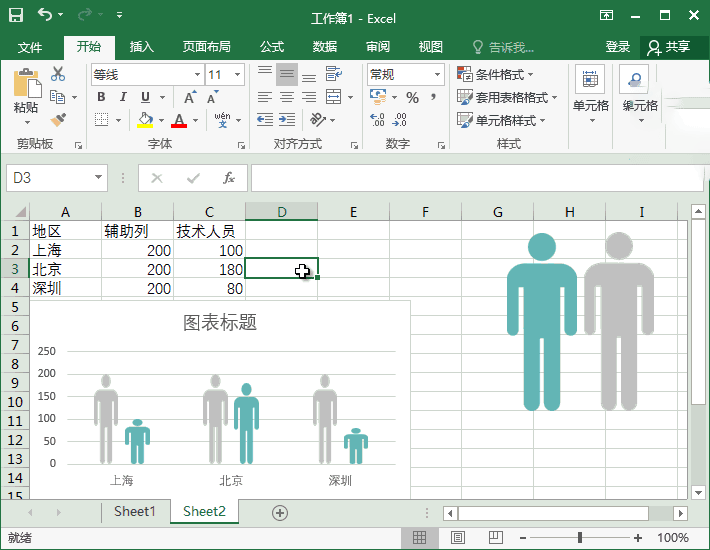Click the 共享 share button
This screenshot has height=550, width=710.
669,47
